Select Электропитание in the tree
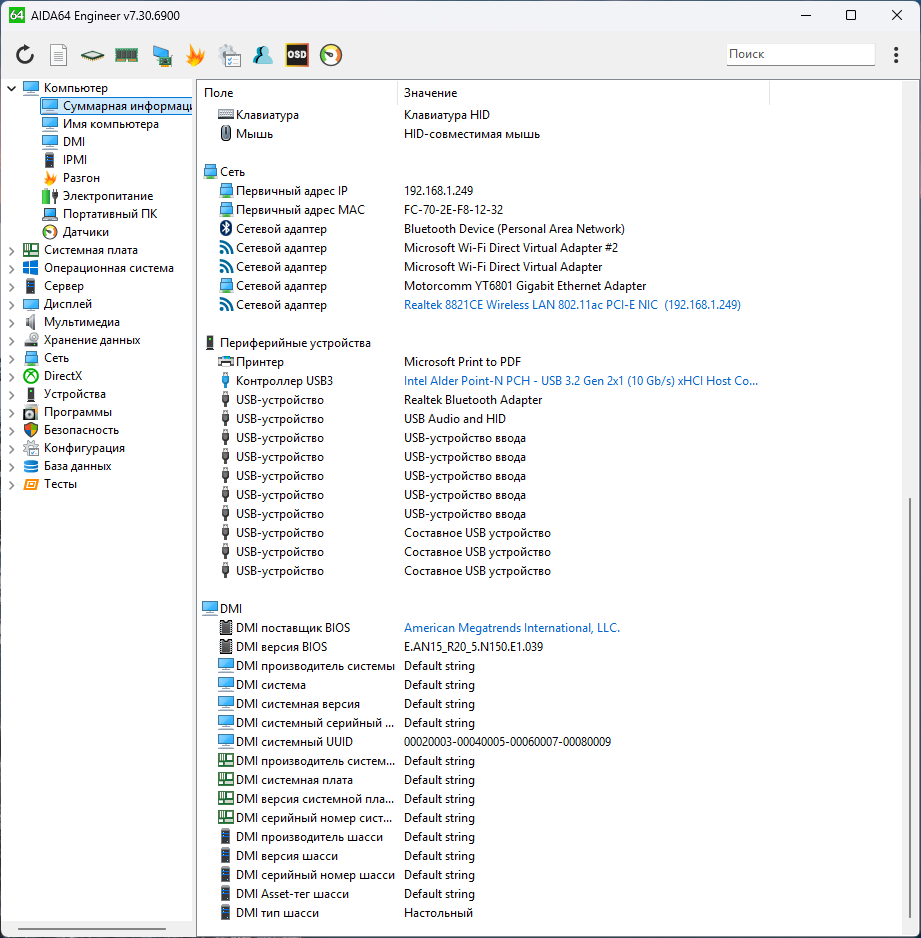The width and height of the screenshot is (921, 938). (x=108, y=196)
